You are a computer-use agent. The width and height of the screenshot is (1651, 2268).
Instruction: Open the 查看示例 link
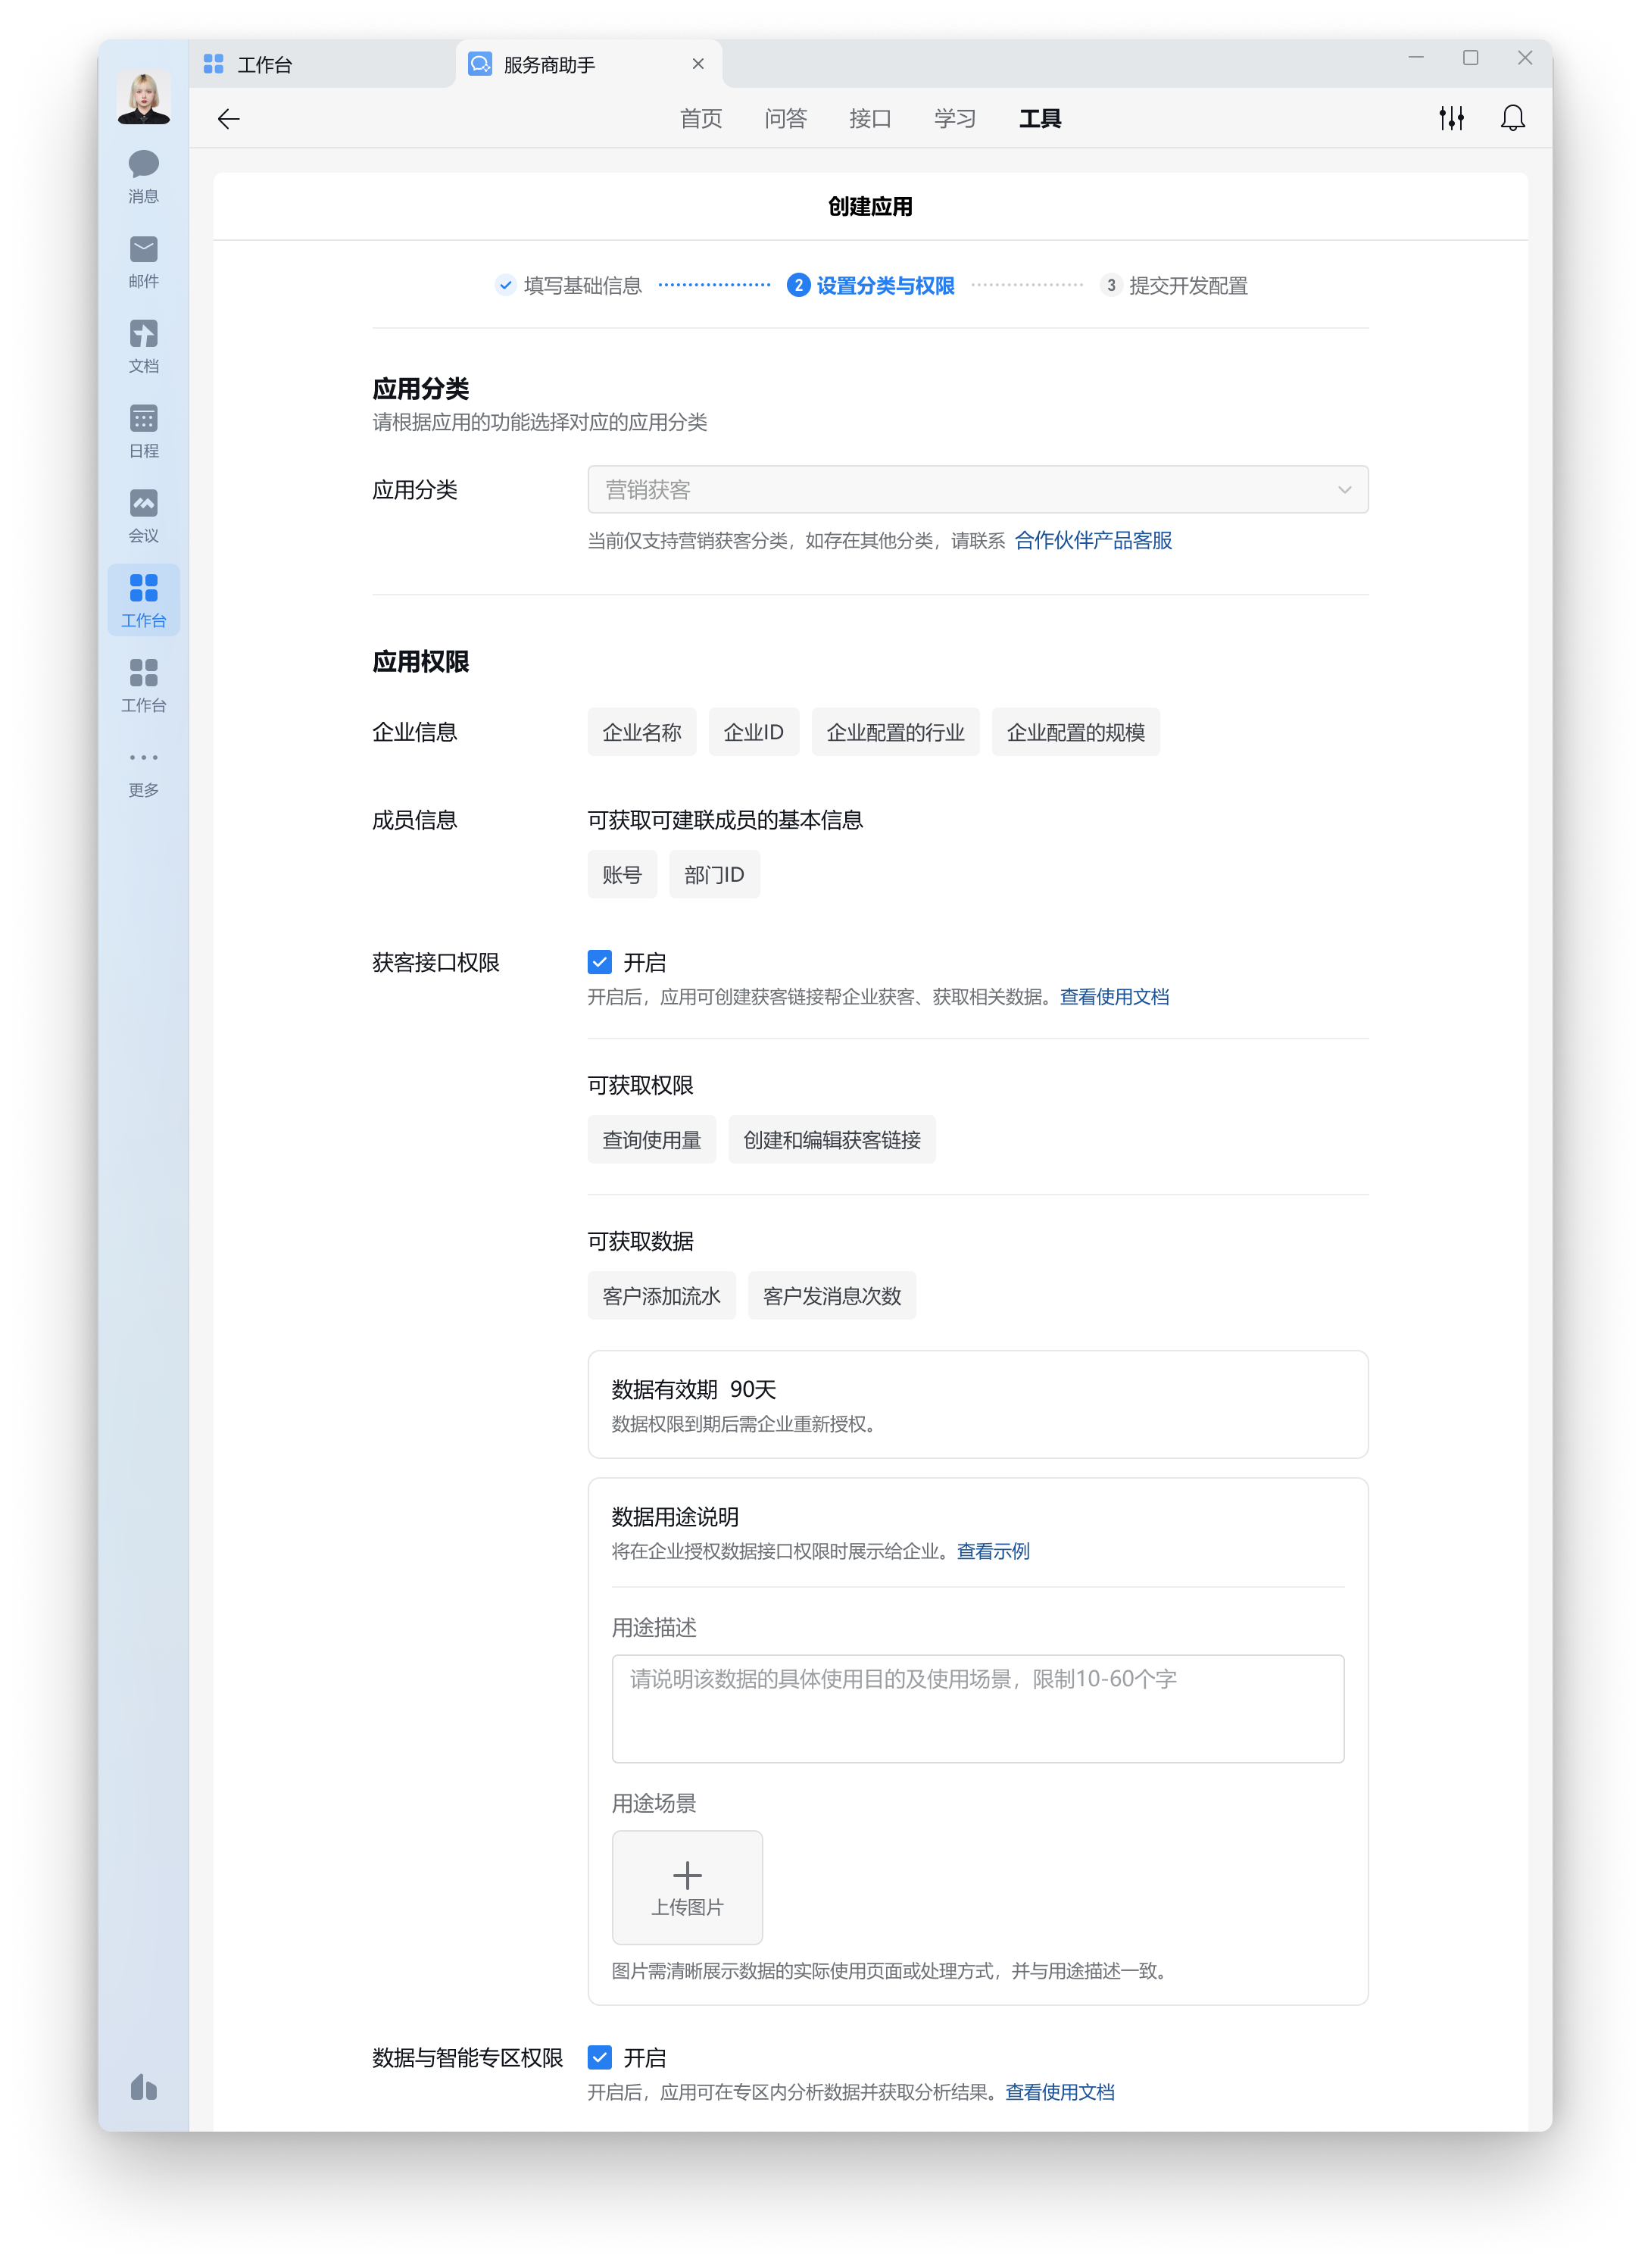pos(993,1551)
